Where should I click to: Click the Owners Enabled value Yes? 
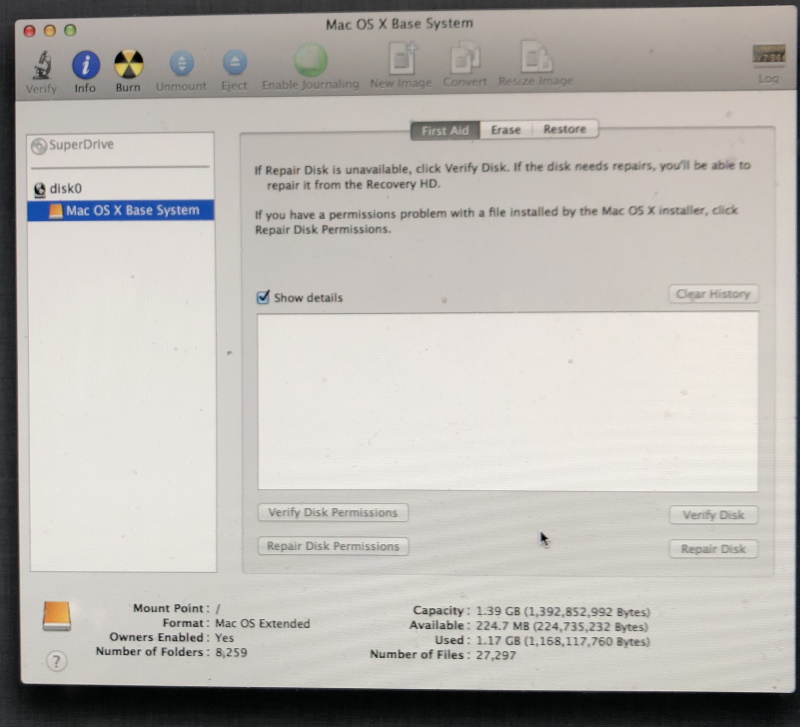pos(224,638)
